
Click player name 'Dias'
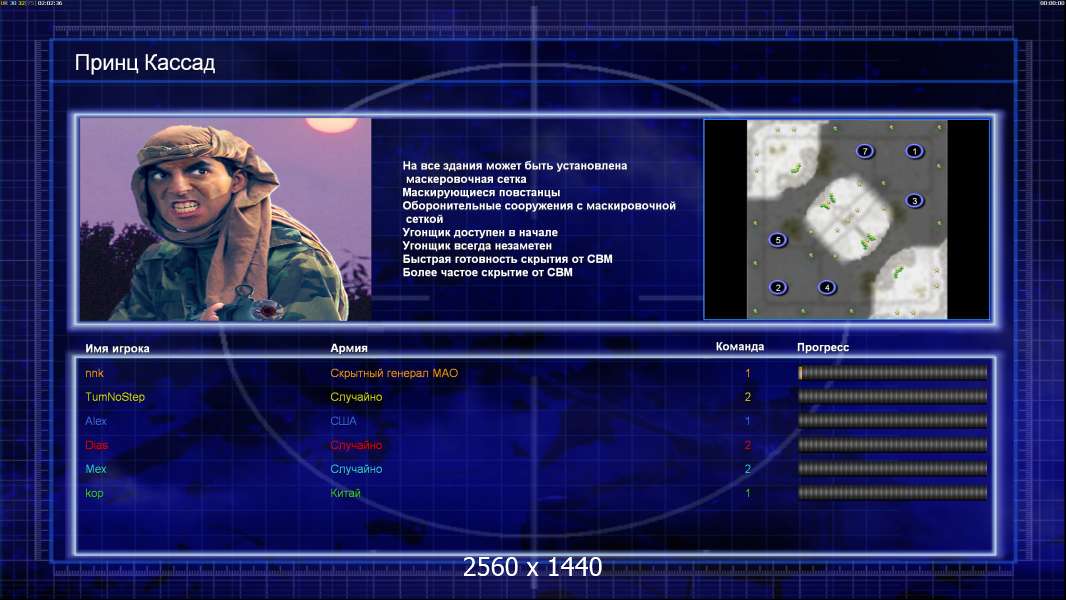pyautogui.click(x=97, y=445)
